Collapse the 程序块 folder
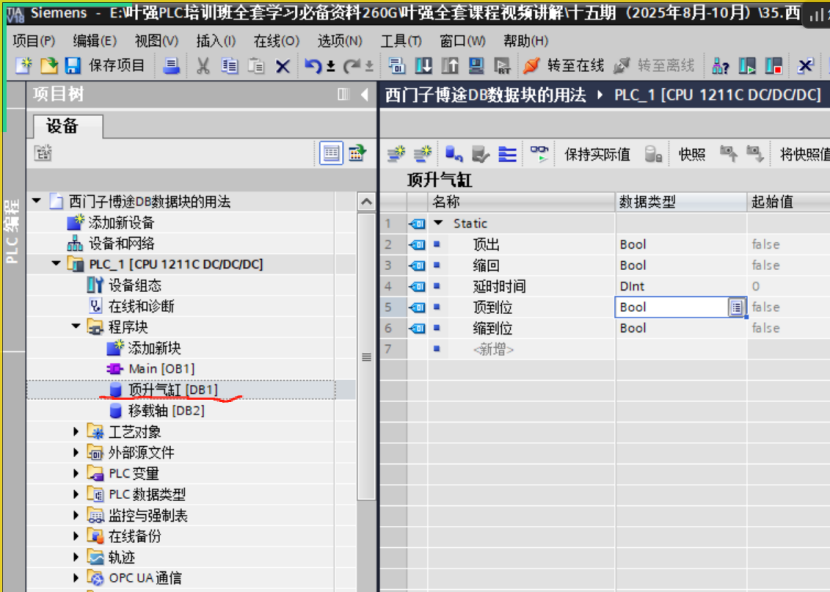This screenshot has height=592, width=830. 76,326
